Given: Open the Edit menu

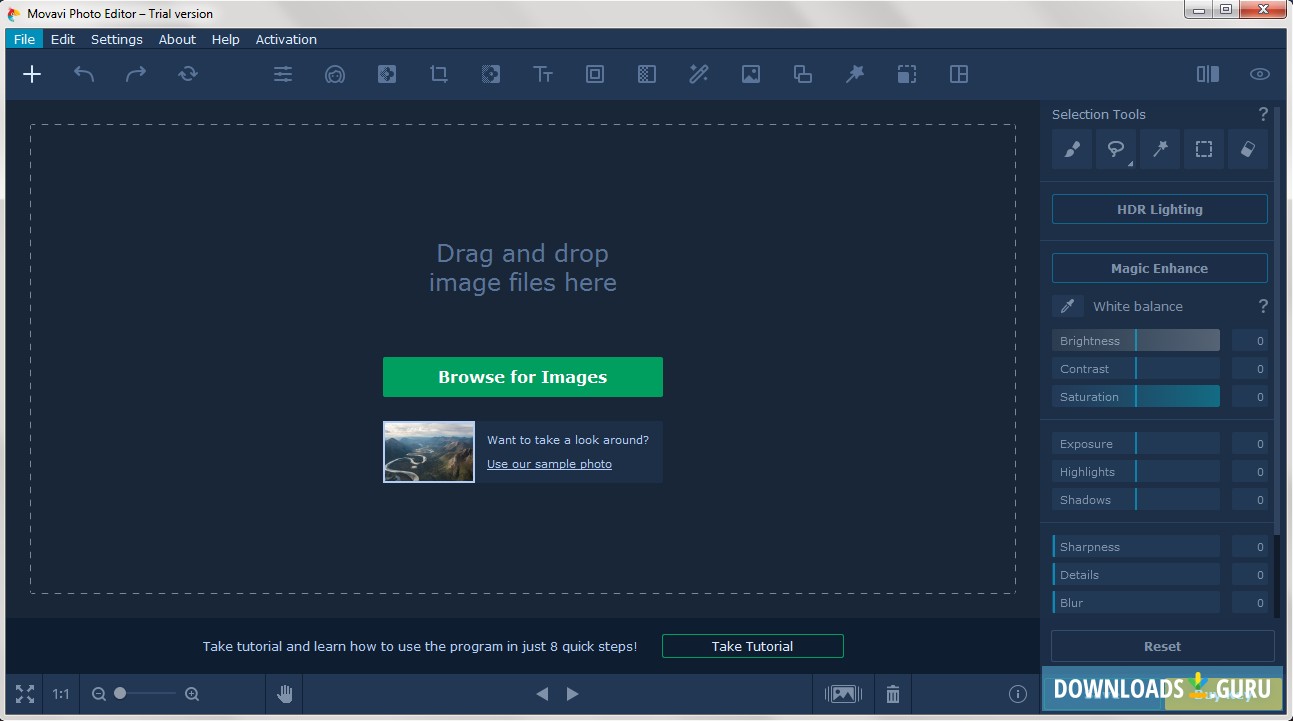Looking at the screenshot, I should (x=63, y=39).
